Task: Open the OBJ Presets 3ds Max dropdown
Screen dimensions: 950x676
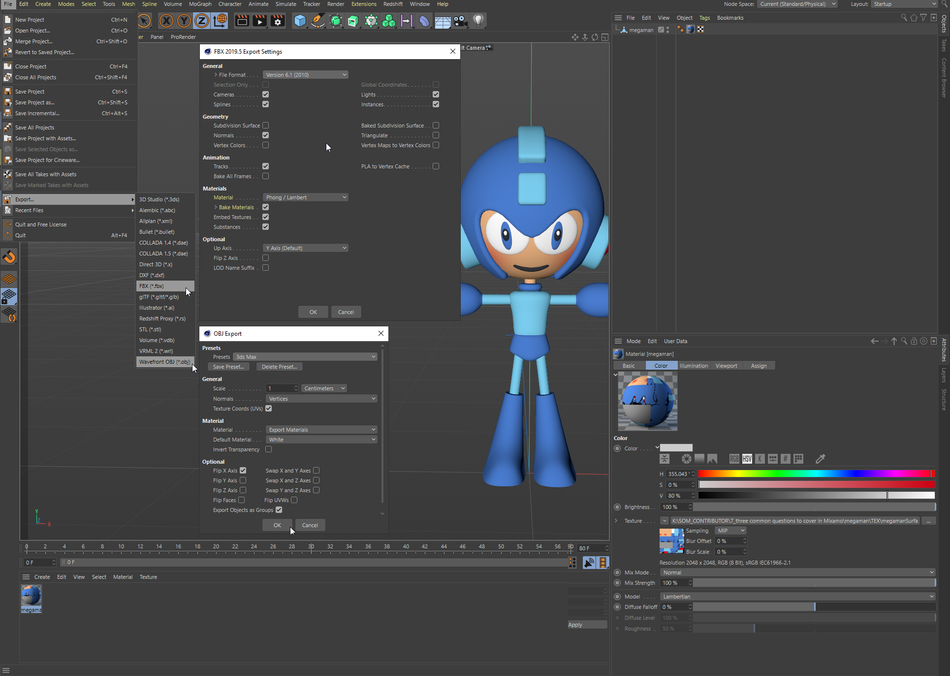Action: tap(305, 357)
